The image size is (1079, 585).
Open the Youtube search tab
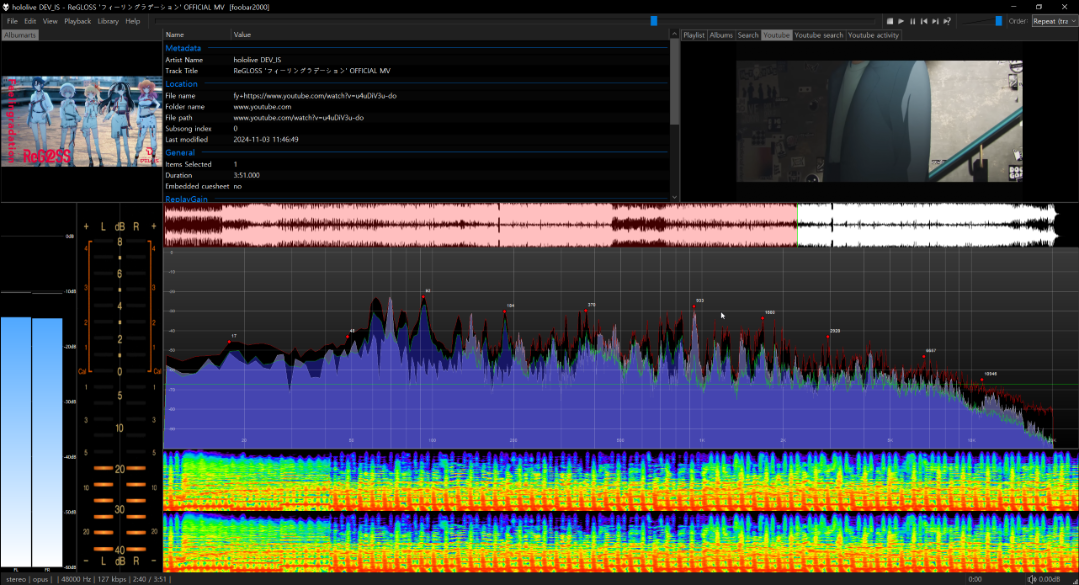tap(819, 35)
